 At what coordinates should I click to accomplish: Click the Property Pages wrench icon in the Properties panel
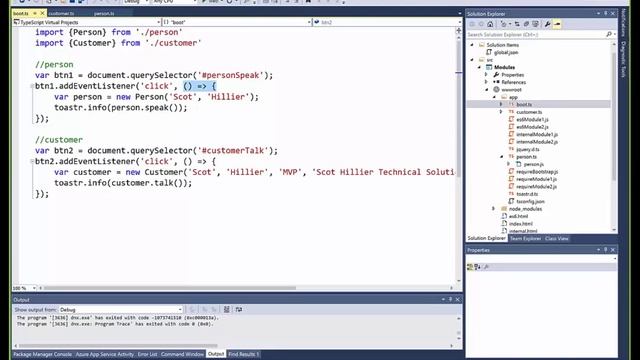point(486,267)
